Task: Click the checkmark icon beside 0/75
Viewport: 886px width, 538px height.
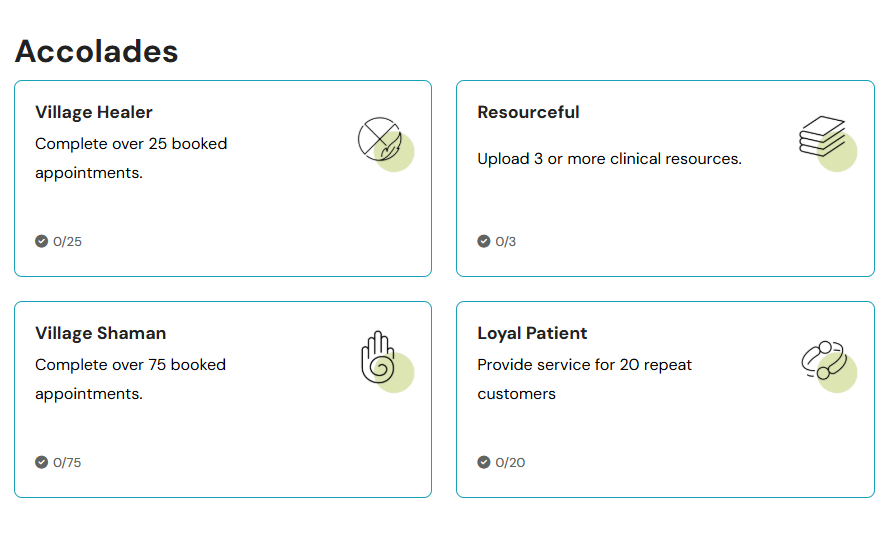Action: [41, 462]
